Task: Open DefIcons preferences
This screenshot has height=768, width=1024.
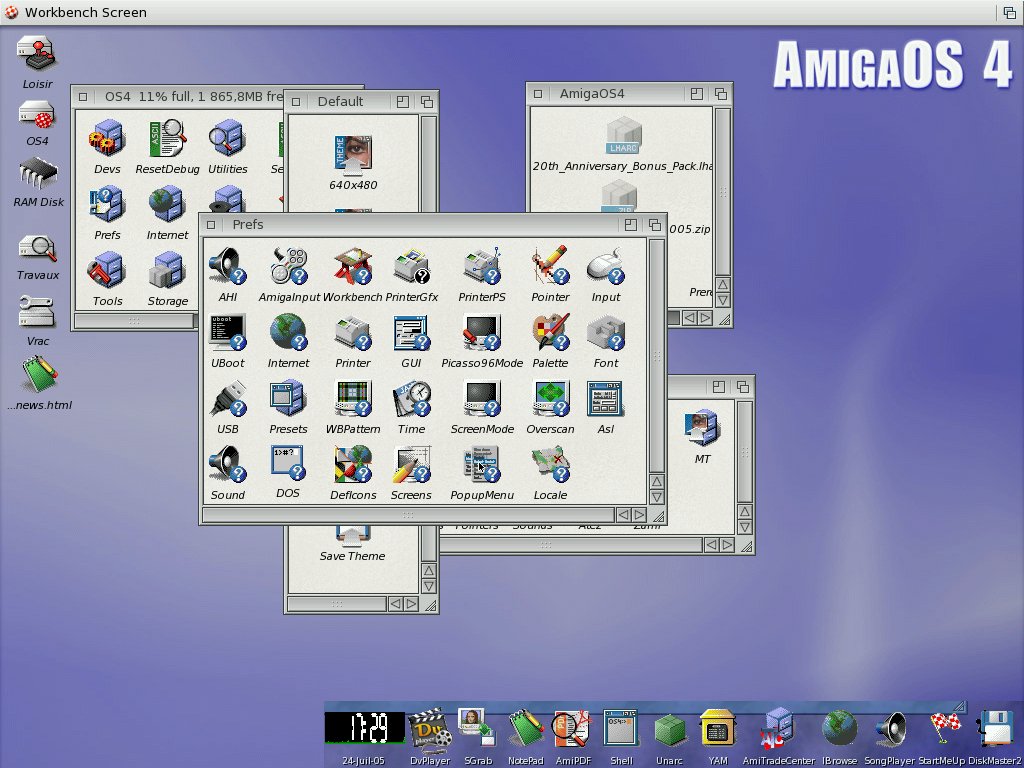Action: click(353, 465)
